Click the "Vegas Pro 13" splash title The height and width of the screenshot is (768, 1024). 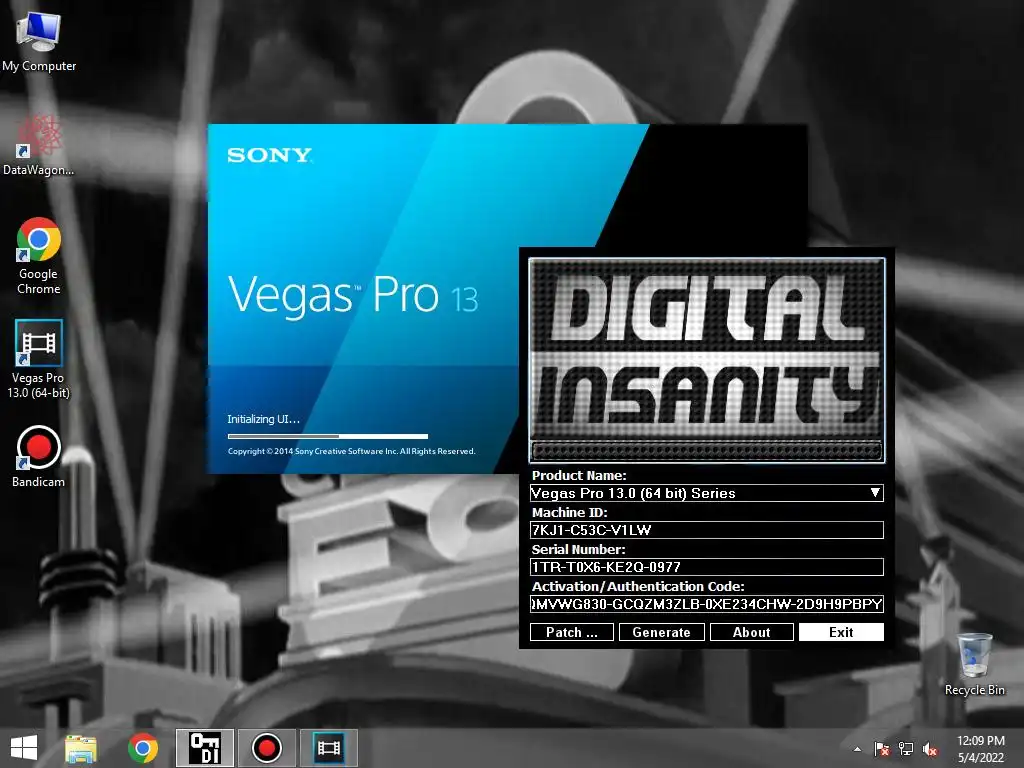353,296
